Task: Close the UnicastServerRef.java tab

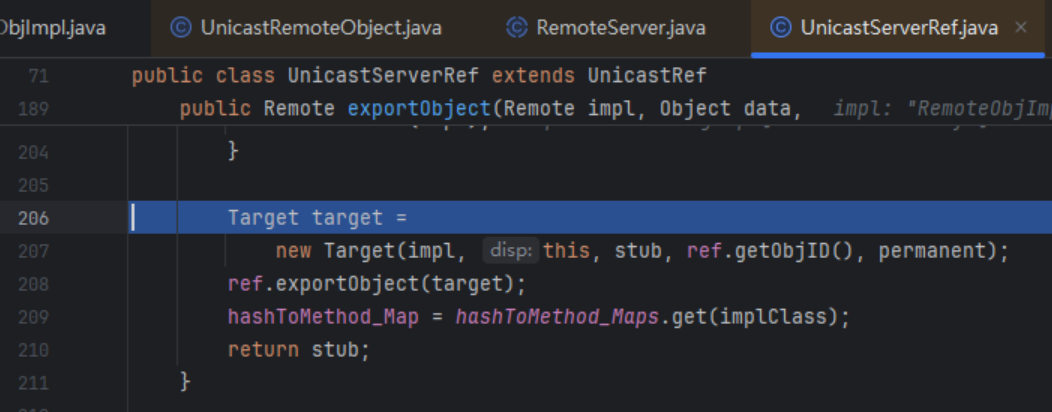Action: coord(1021,27)
